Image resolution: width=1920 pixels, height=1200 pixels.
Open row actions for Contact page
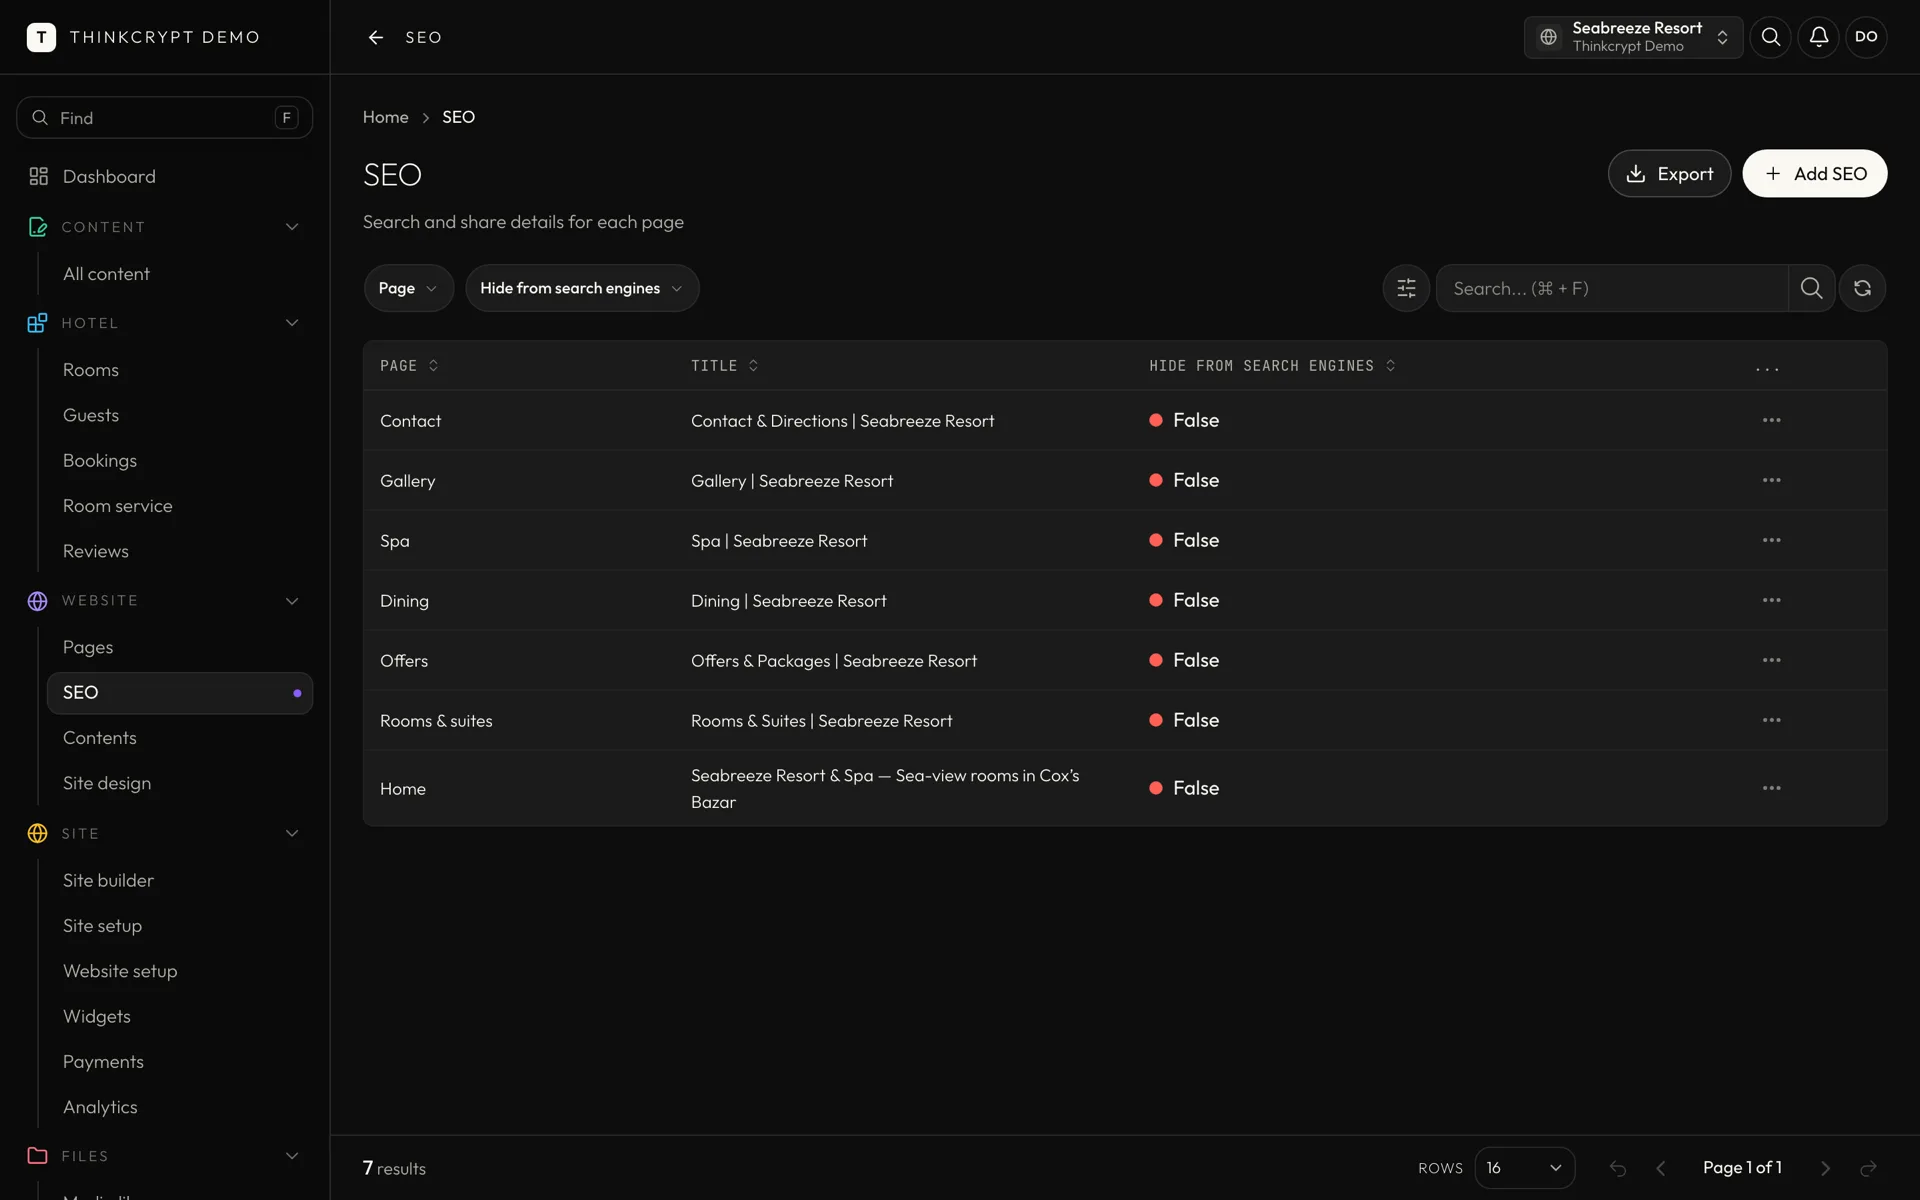tap(1771, 420)
